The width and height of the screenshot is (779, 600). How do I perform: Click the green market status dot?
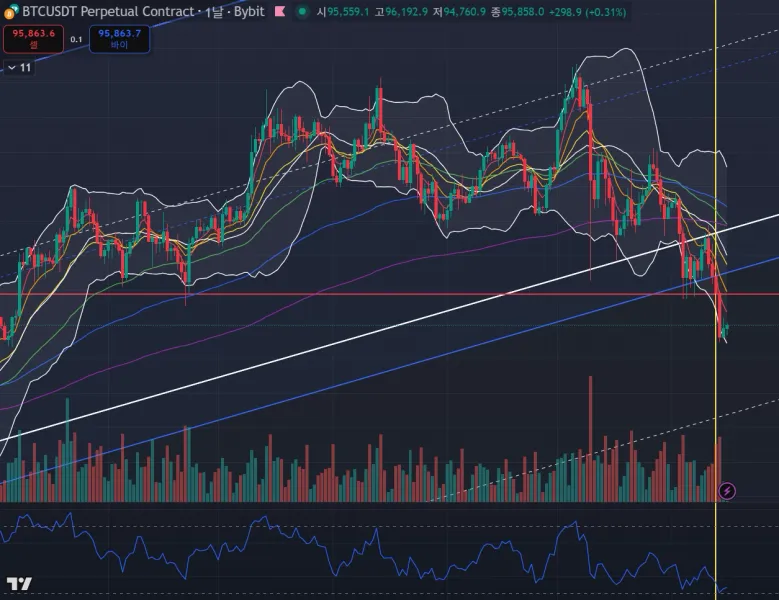point(302,11)
